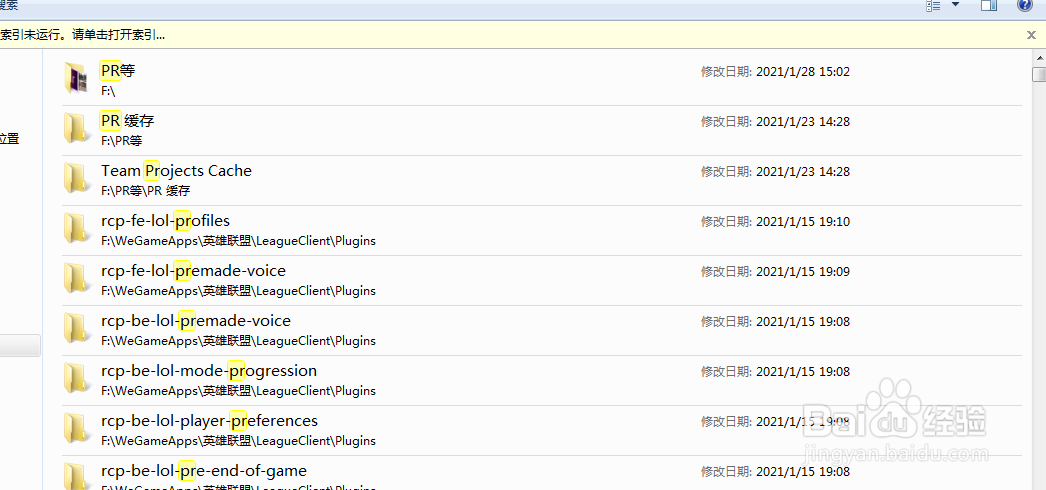The height and width of the screenshot is (490, 1046).
Task: Click the path under rcp-be-lol-premade-voice
Action: (239, 341)
